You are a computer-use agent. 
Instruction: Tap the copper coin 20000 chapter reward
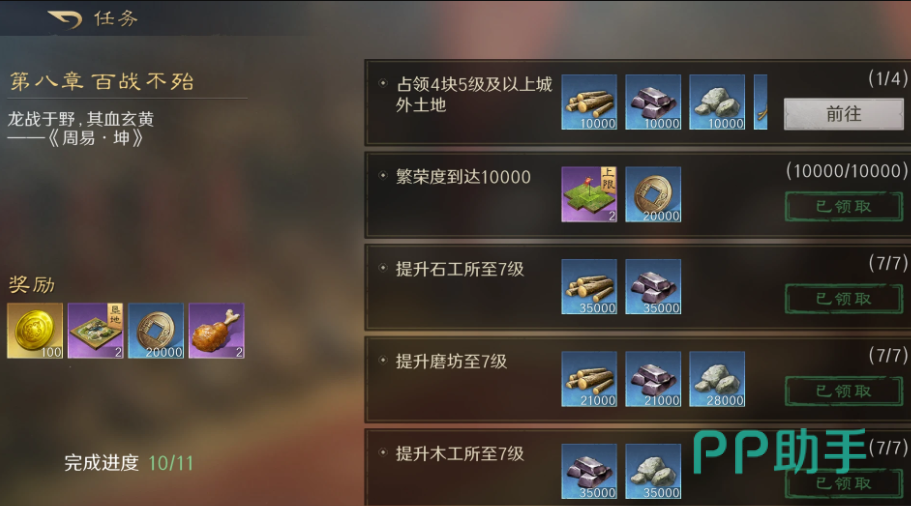[156, 331]
